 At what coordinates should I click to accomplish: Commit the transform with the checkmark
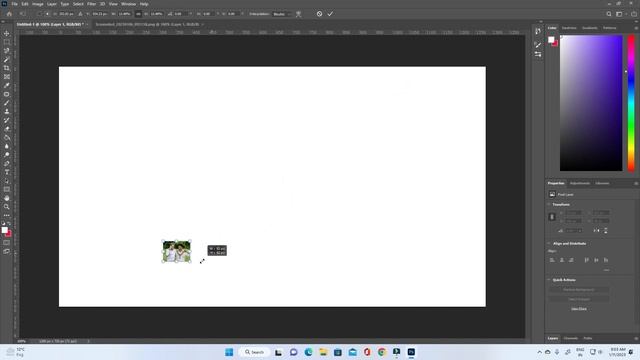(330, 14)
